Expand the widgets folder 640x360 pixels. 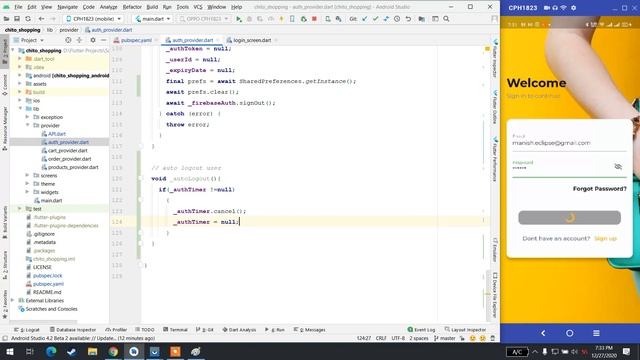[27, 192]
